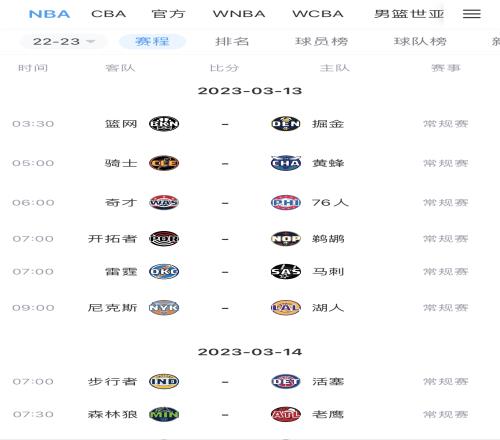Open the Hornets CHA logo
The image size is (500, 440).
point(286,163)
